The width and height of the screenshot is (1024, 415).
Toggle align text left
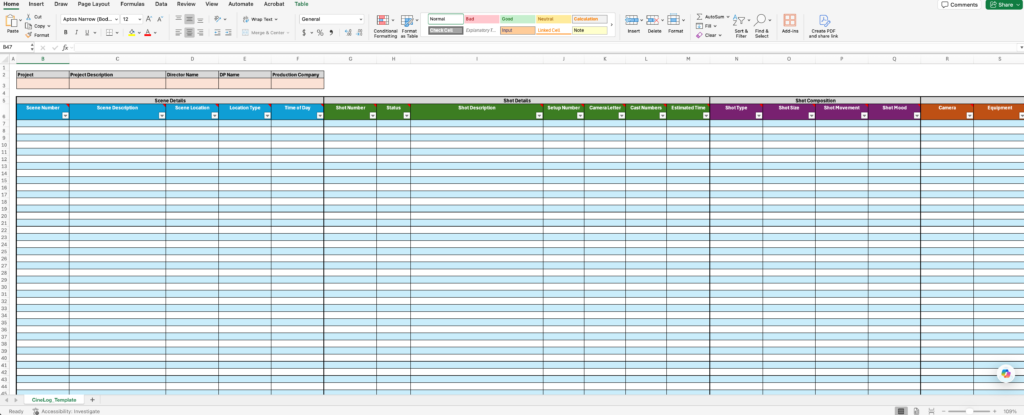[178, 32]
